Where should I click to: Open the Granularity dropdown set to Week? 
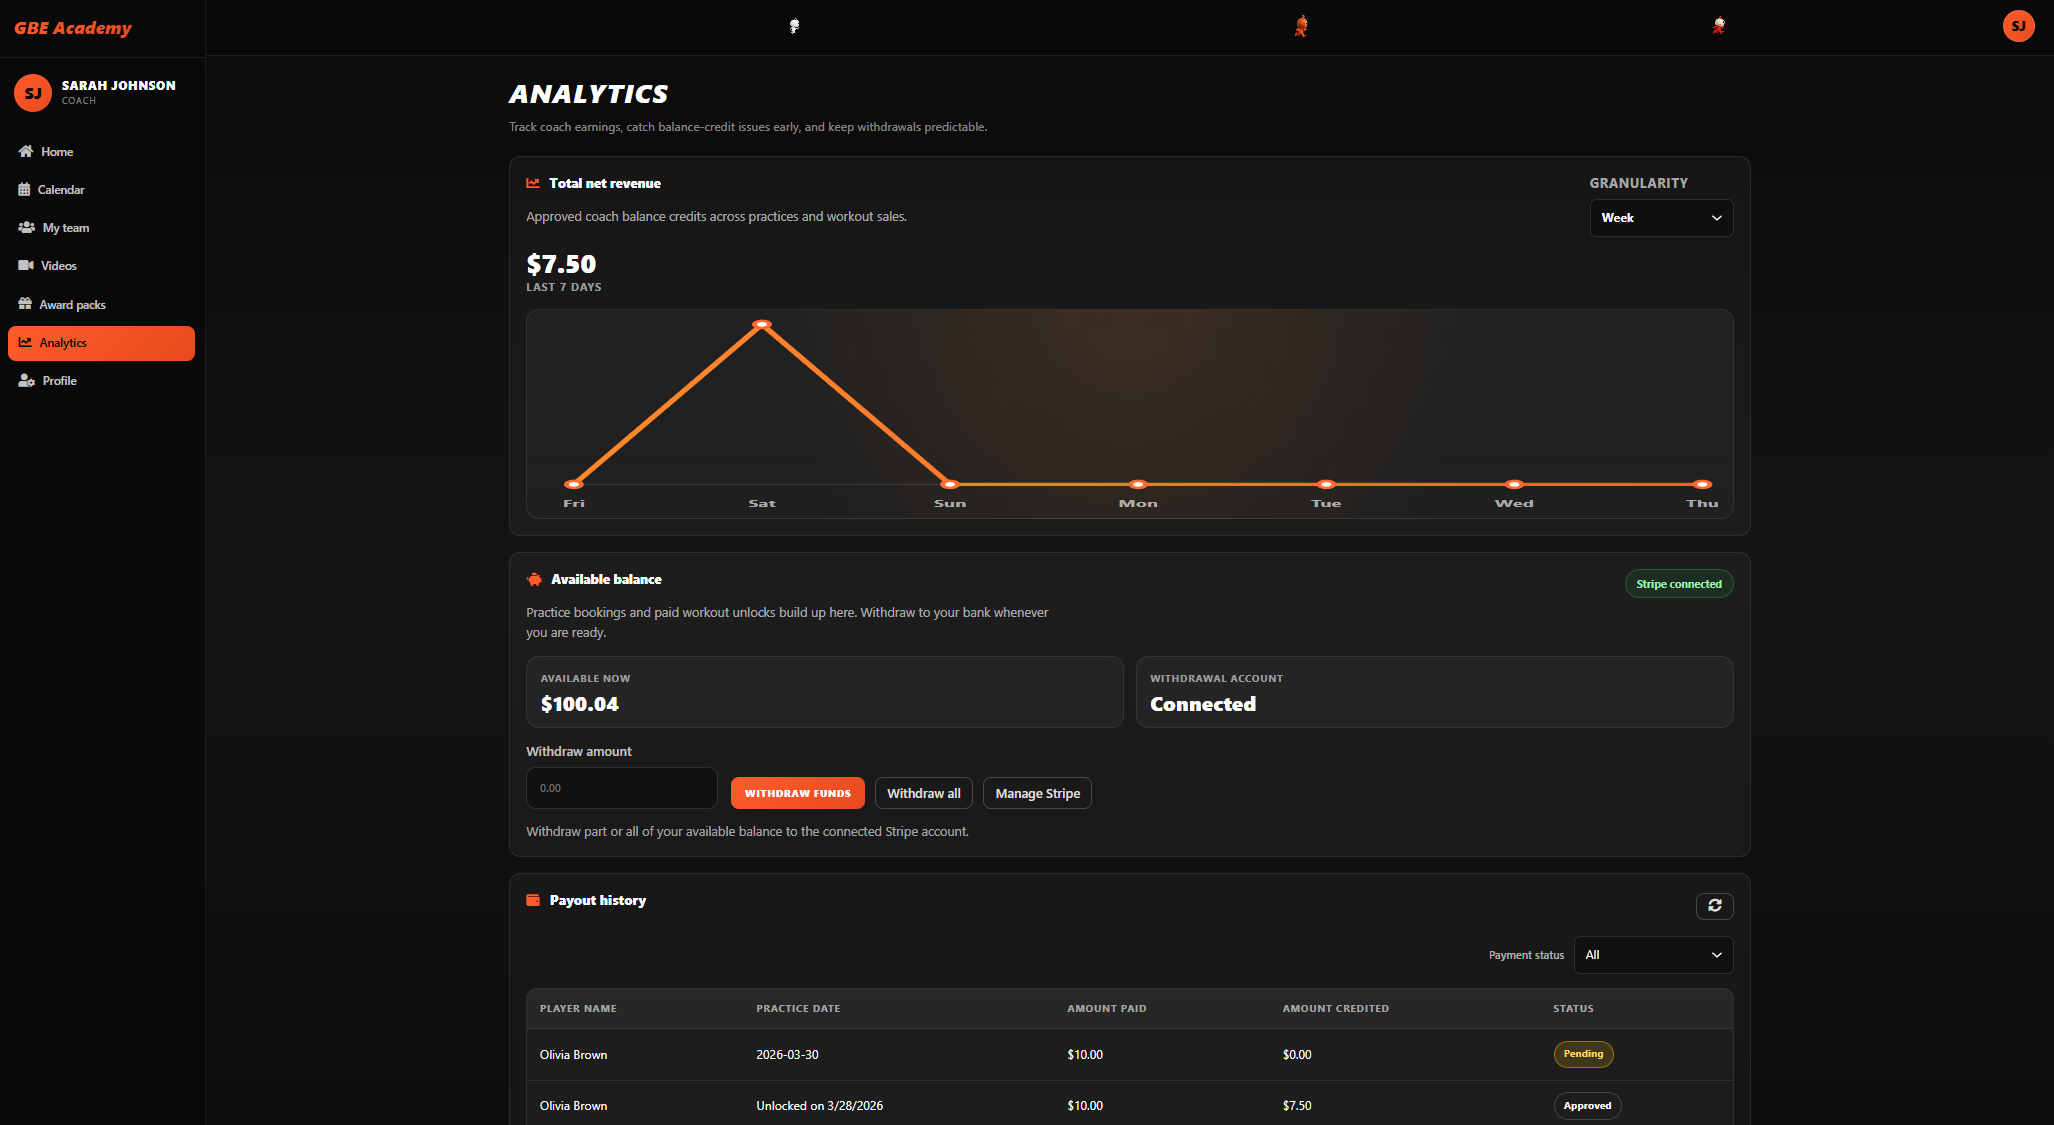click(x=1661, y=217)
